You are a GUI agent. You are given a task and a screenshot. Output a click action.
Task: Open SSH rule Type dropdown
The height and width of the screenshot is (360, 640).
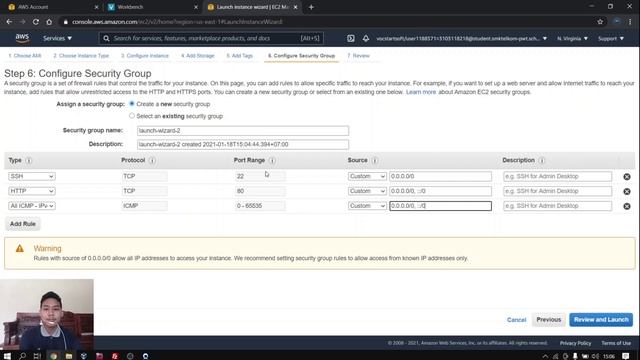point(32,176)
